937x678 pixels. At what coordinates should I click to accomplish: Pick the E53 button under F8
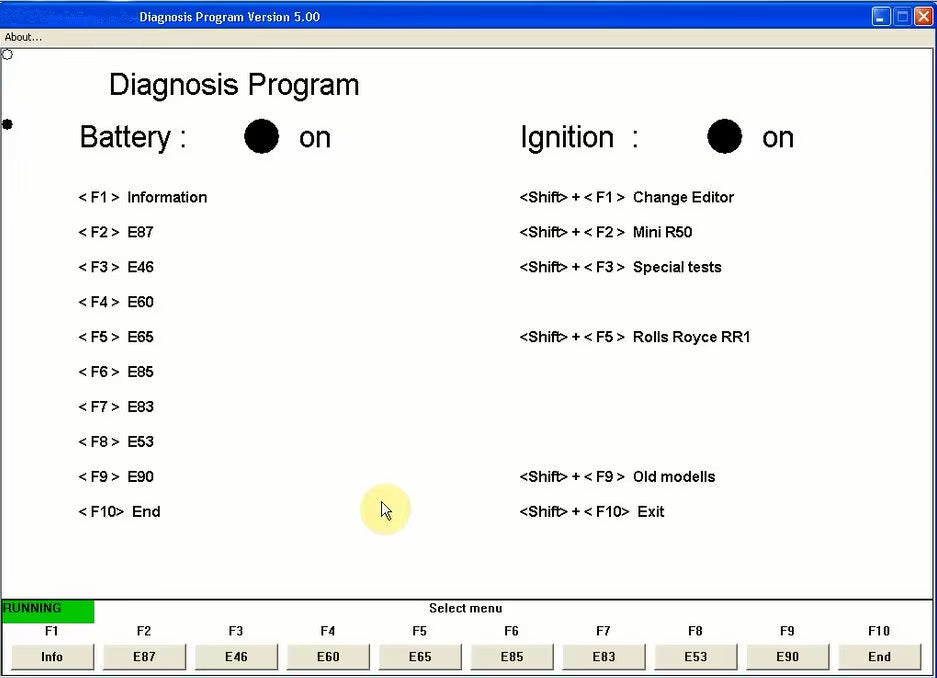(695, 657)
